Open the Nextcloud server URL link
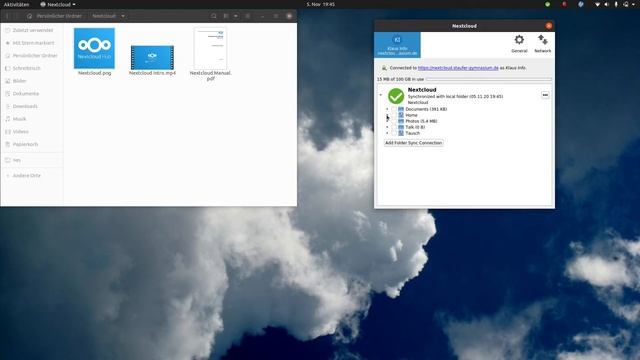This screenshot has width=640, height=360. (x=458, y=68)
